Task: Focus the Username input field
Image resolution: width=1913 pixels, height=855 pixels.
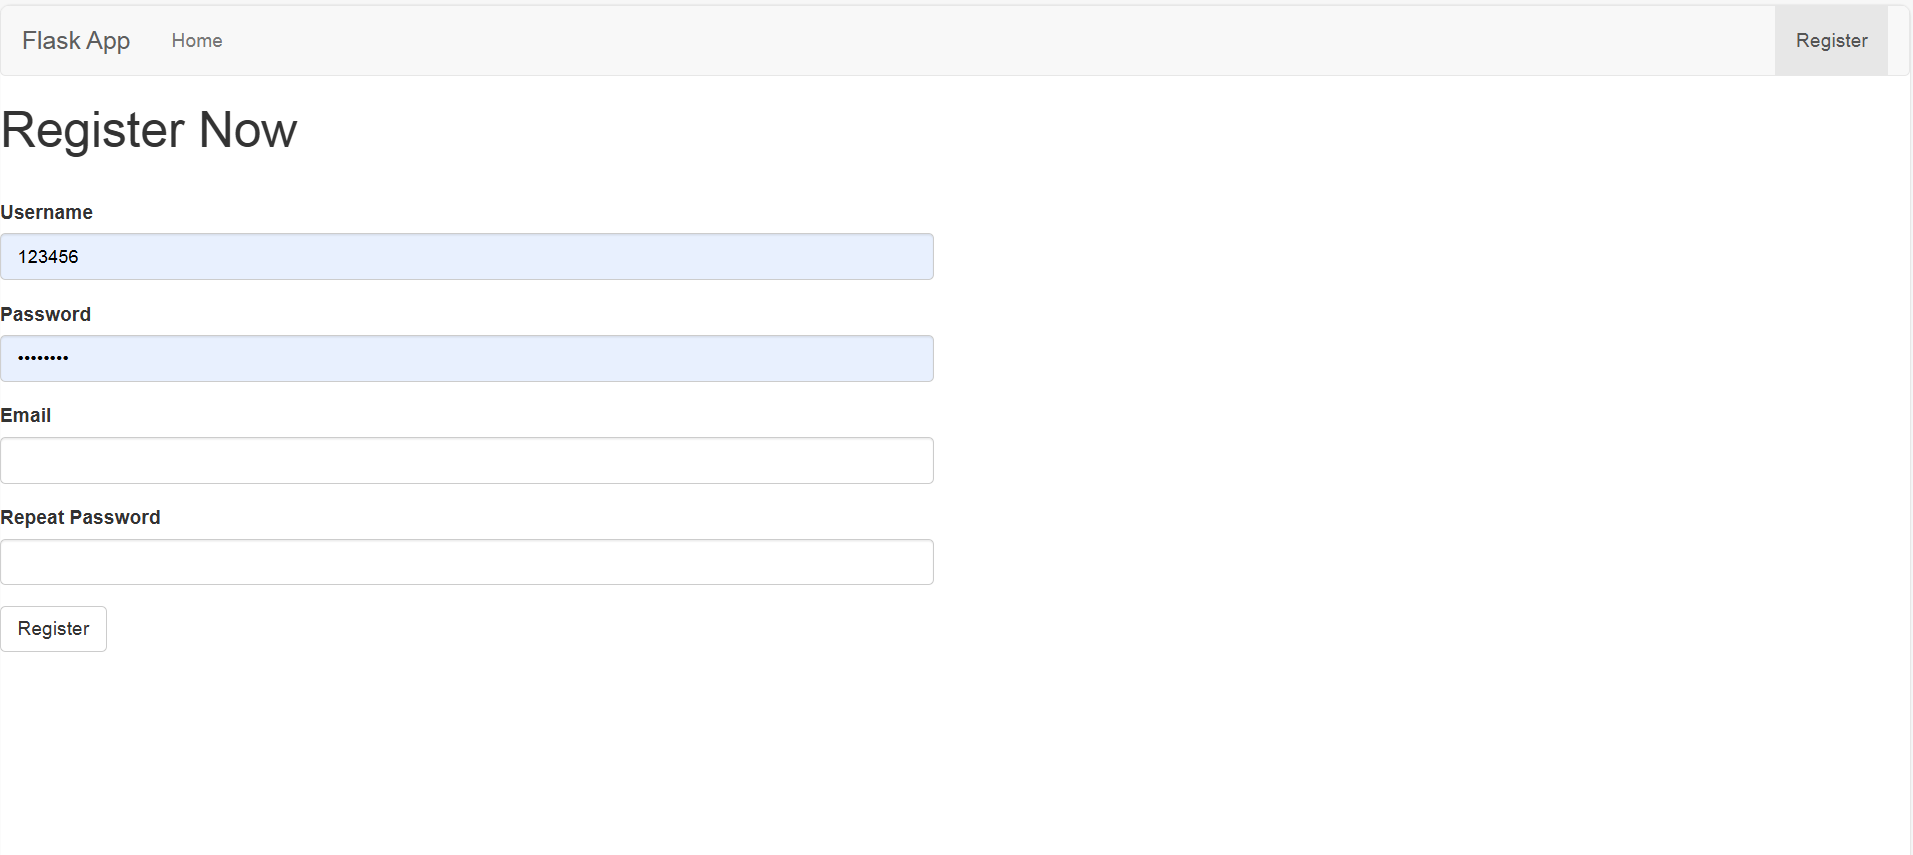Action: (466, 257)
